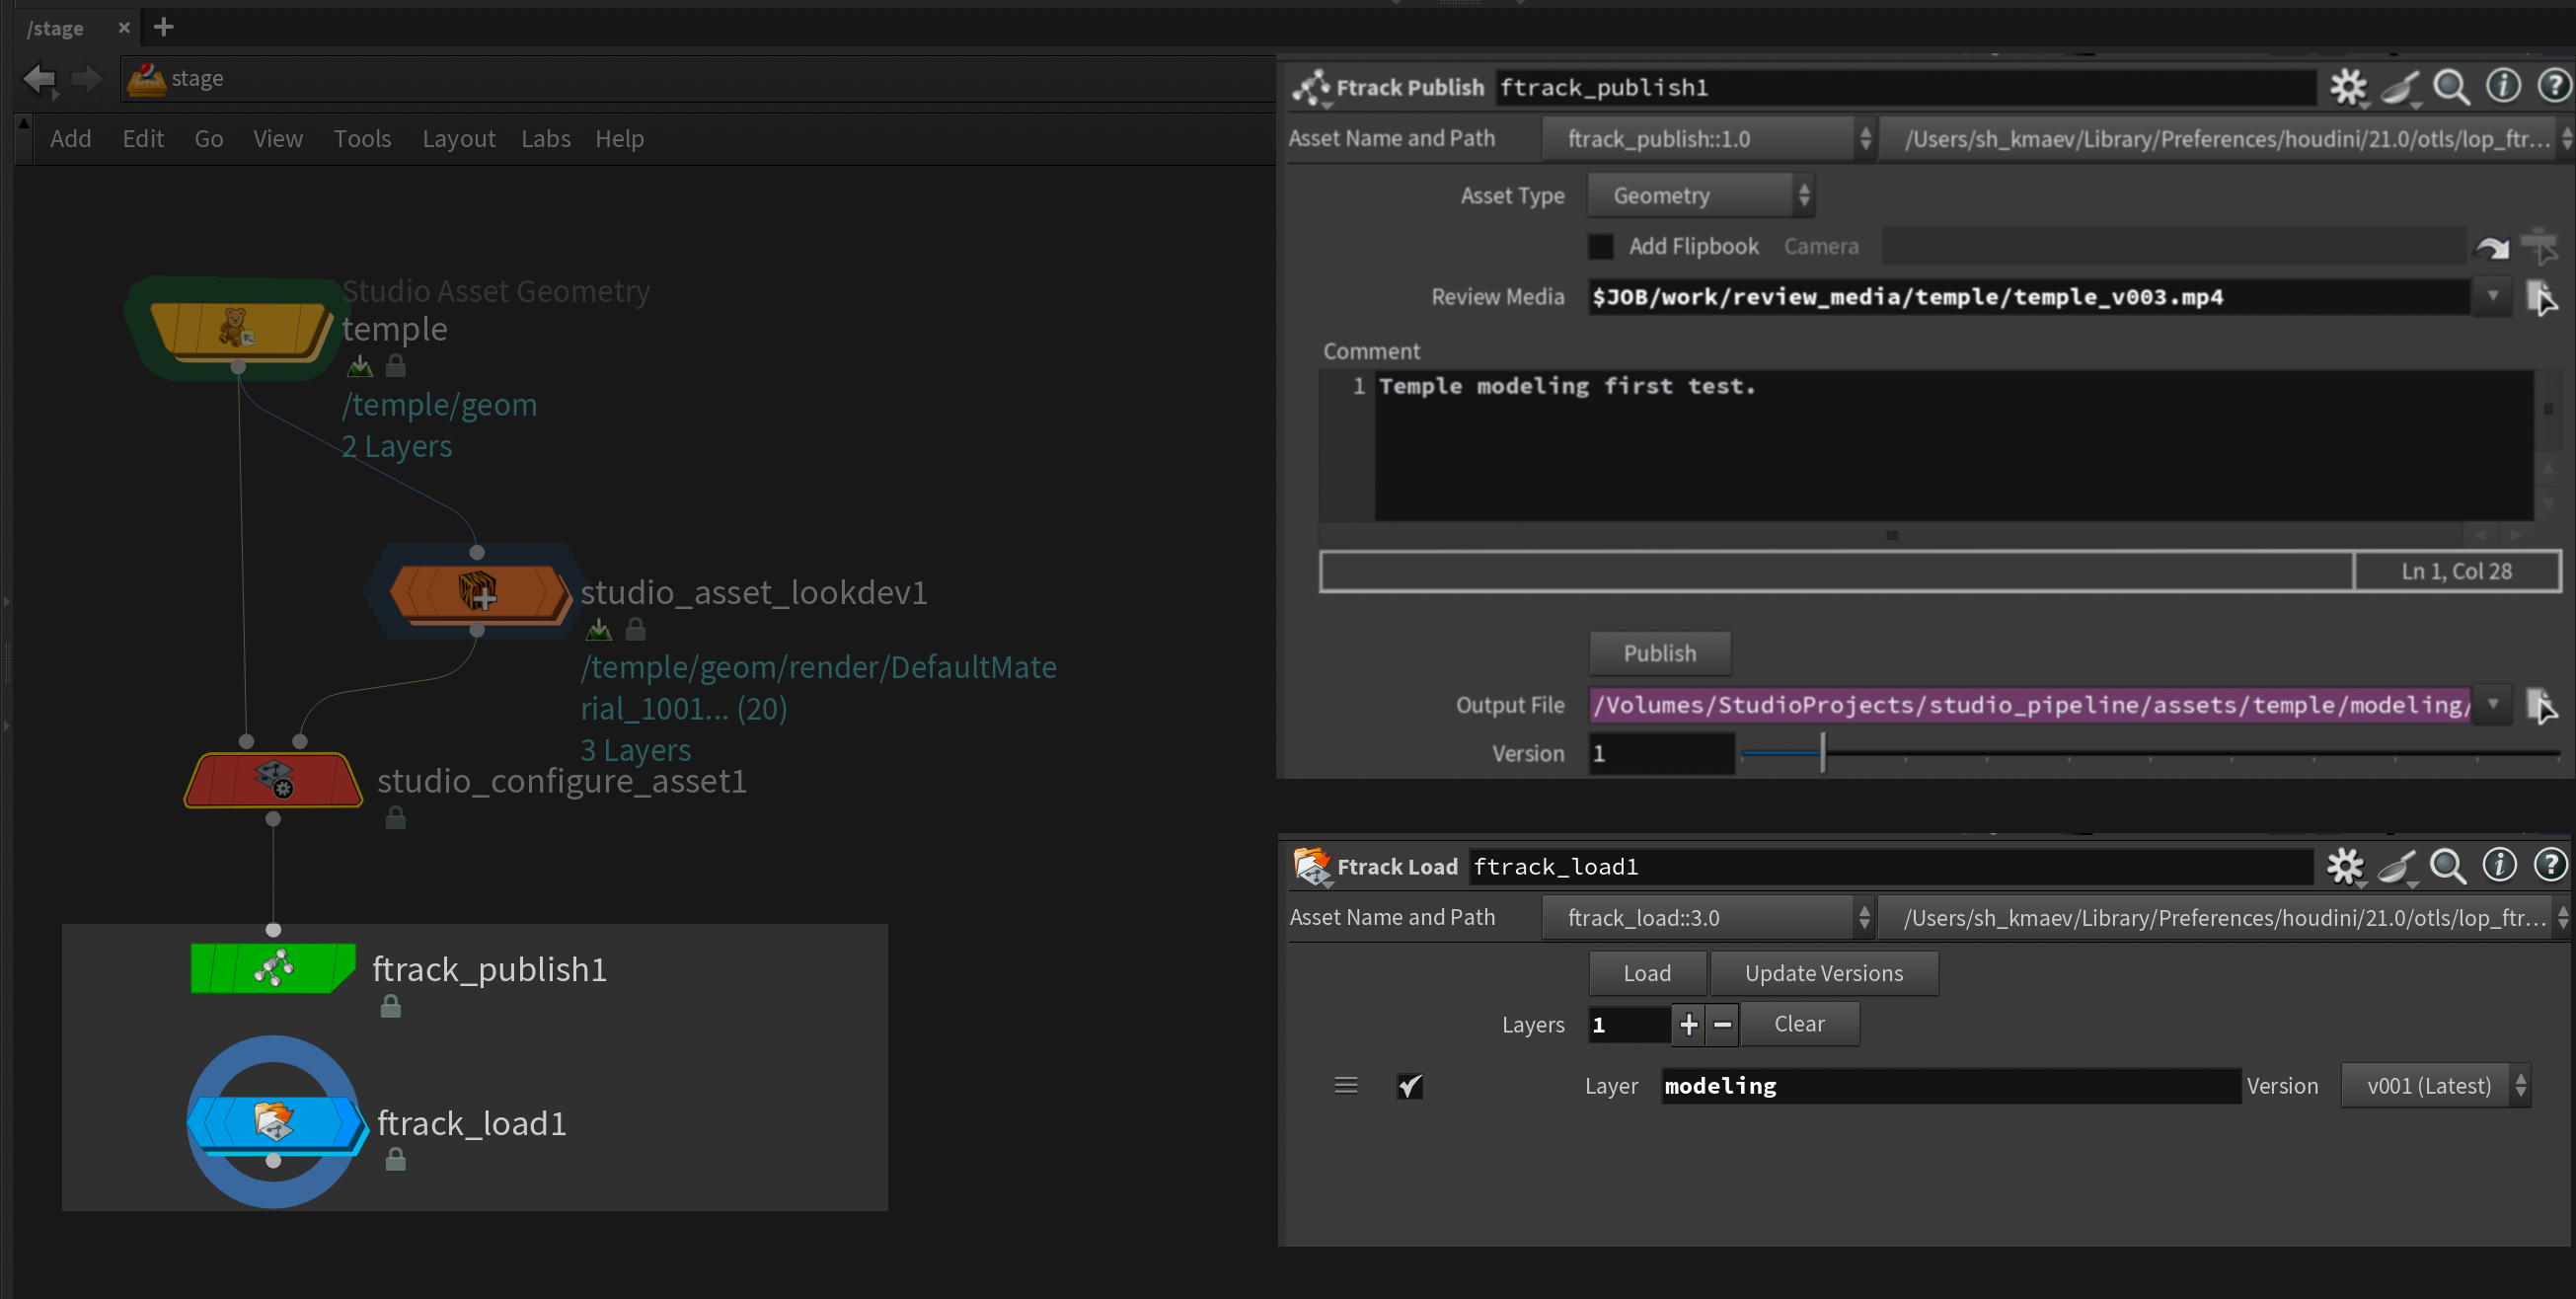Open the Review Media dropdown arrow
This screenshot has height=1299, width=2576.
click(x=2492, y=296)
